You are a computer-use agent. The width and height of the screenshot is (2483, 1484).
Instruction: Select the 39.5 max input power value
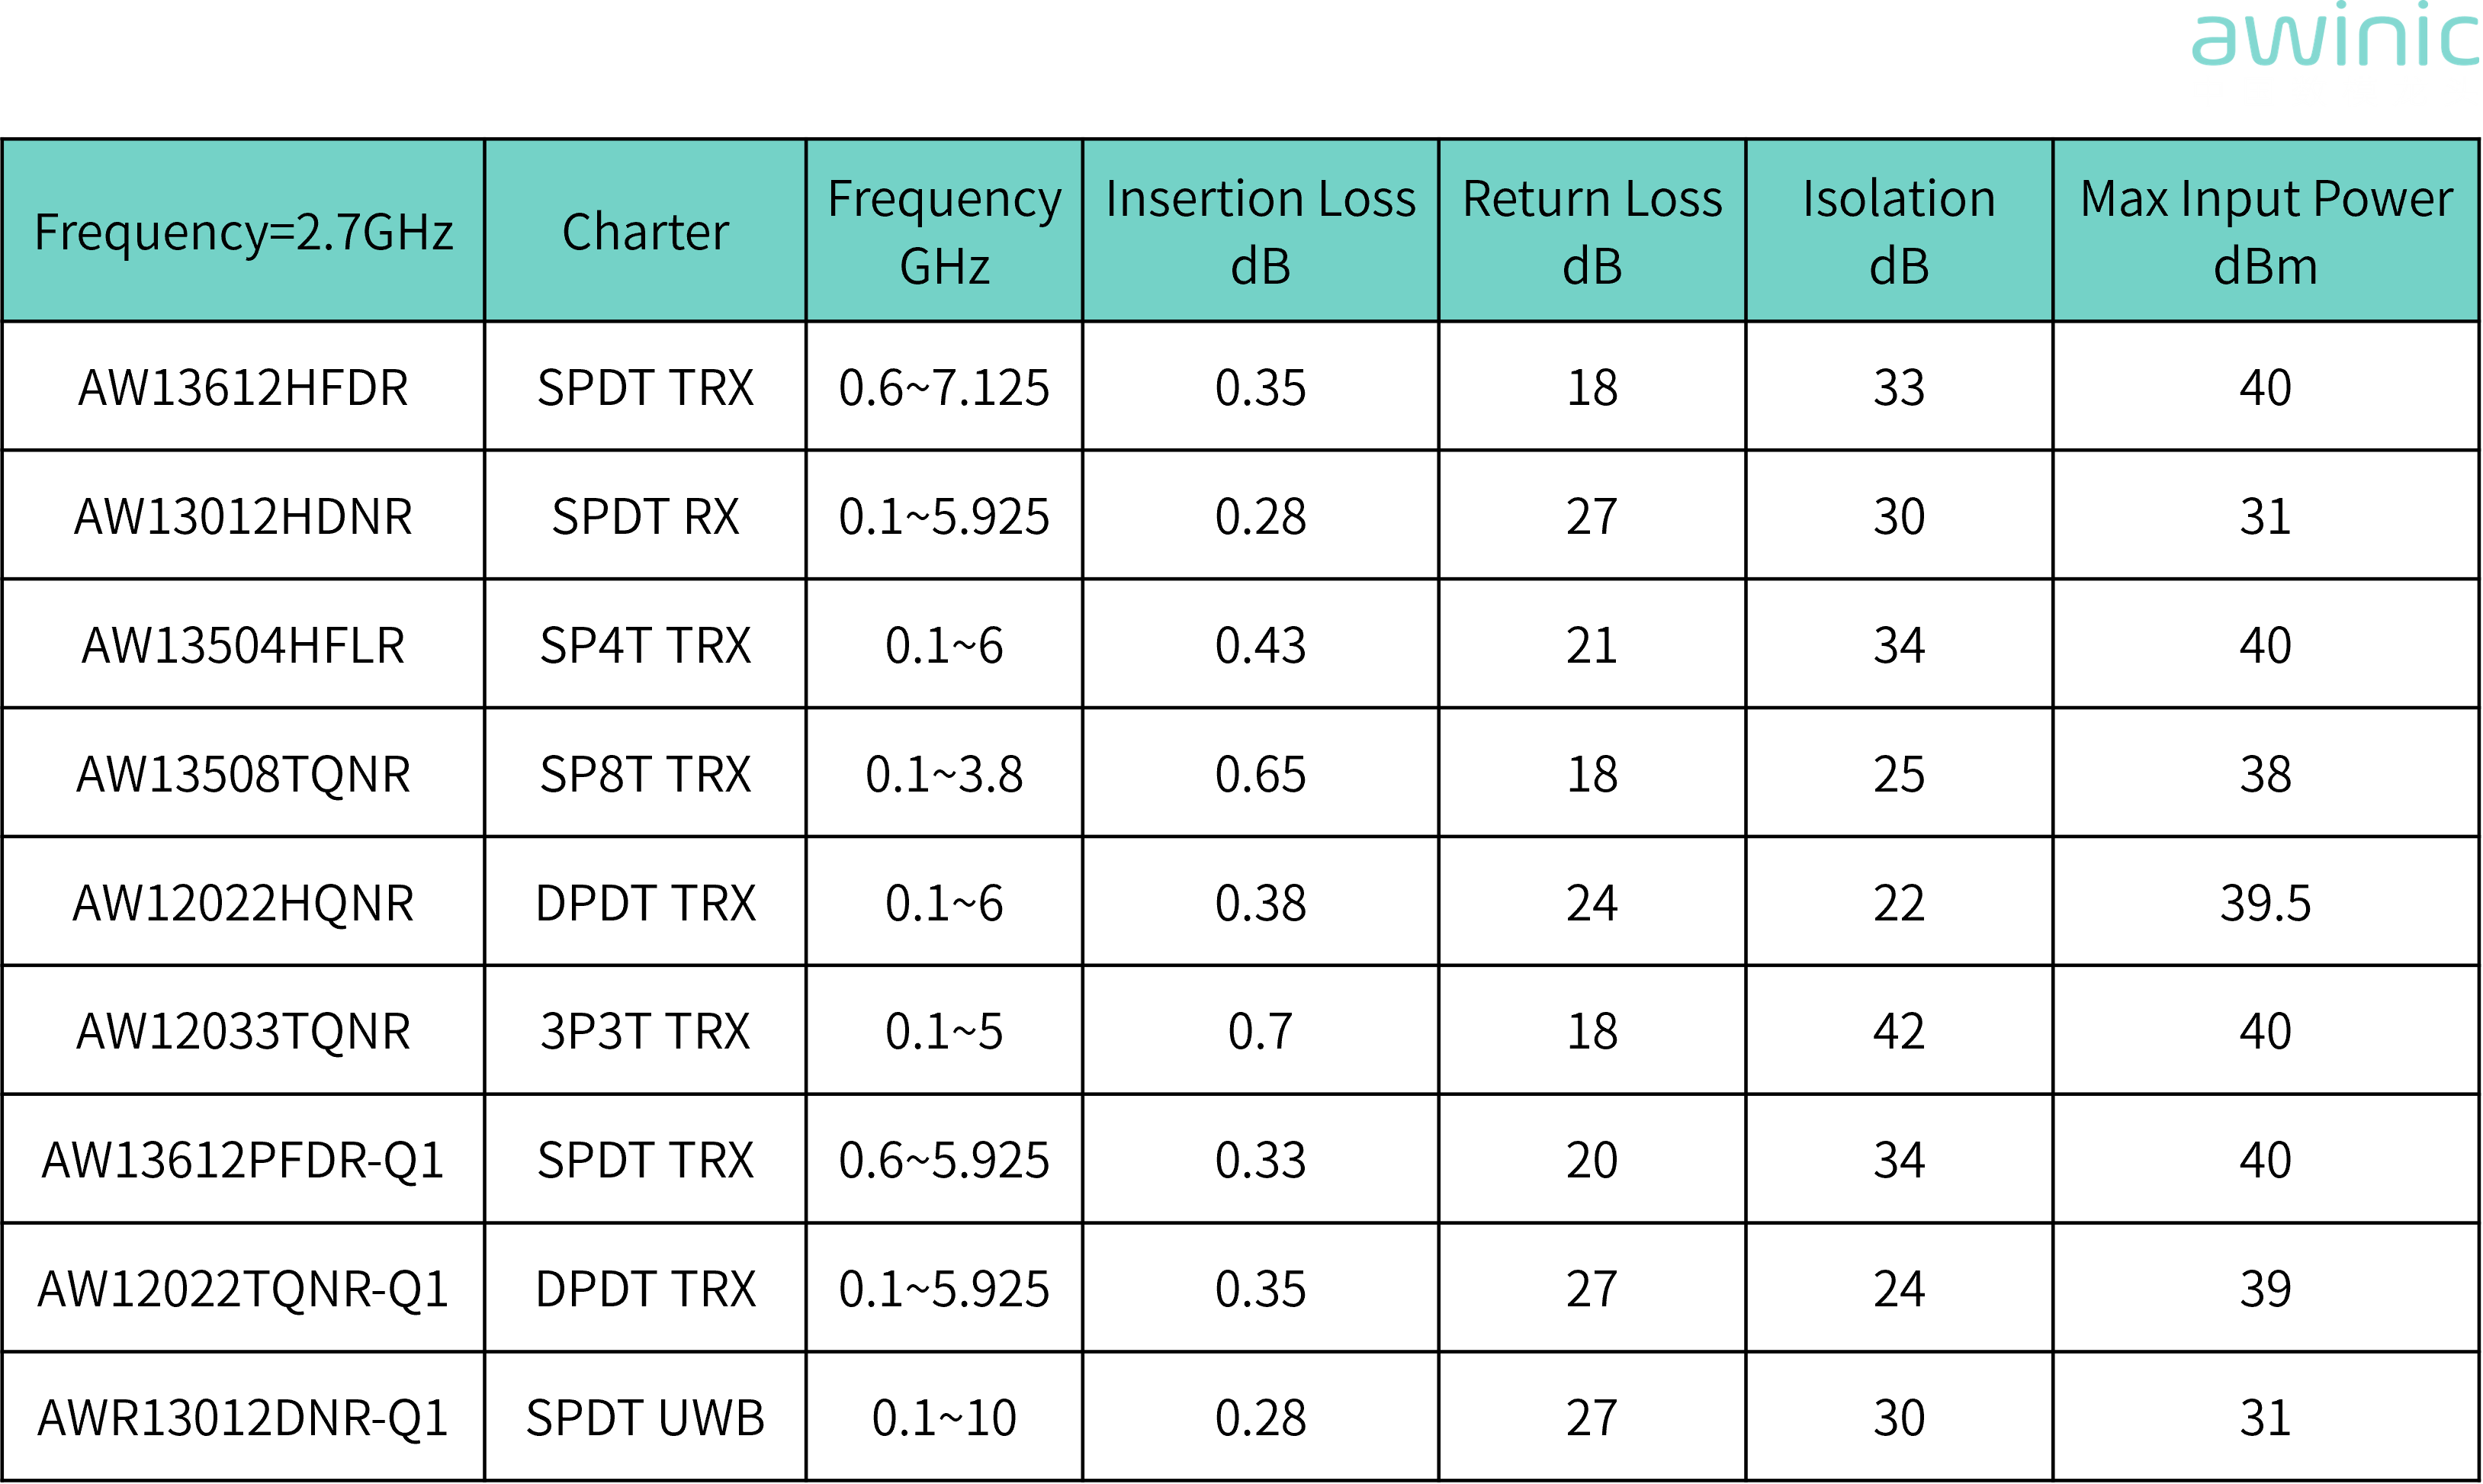2265,903
